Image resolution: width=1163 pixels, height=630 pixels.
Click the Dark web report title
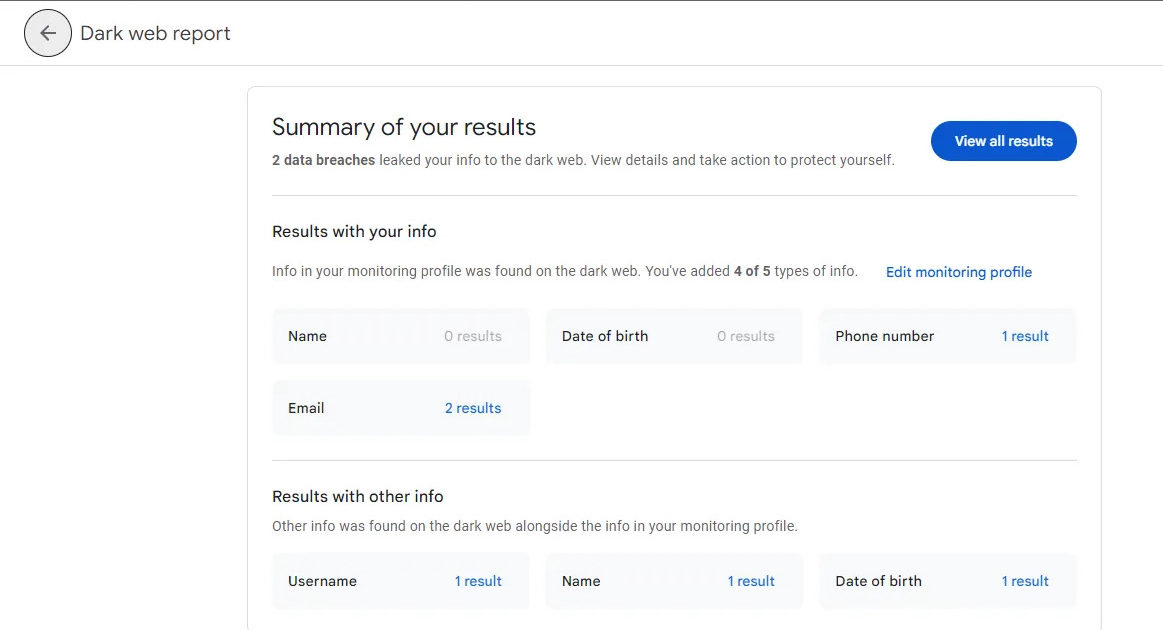coord(155,33)
